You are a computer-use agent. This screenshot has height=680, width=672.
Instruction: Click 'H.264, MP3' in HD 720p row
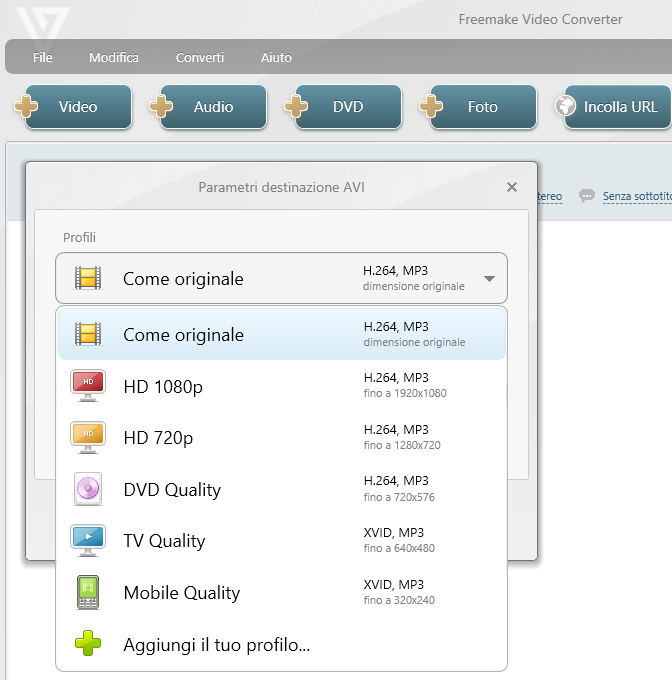[396, 430]
